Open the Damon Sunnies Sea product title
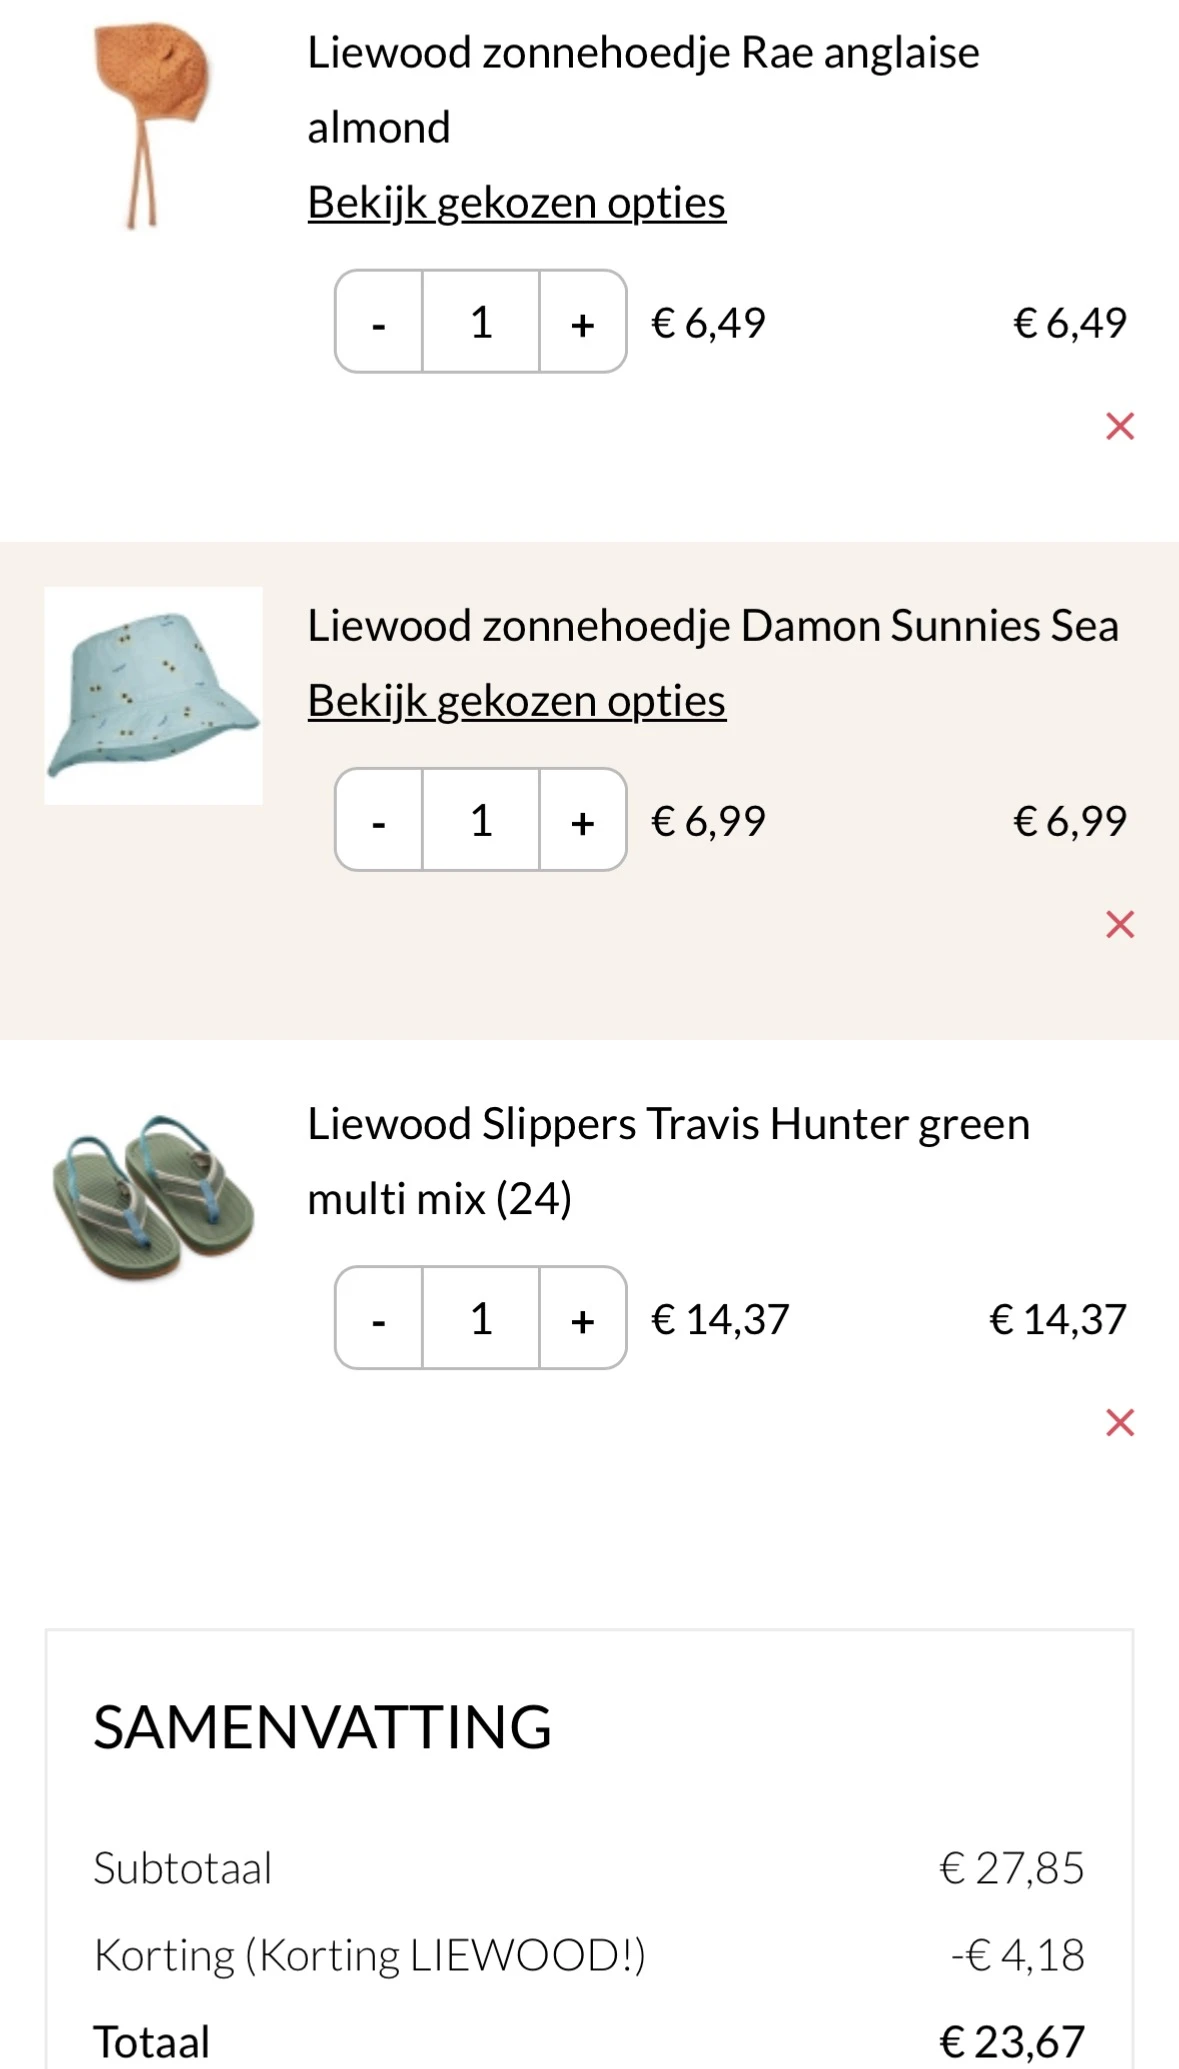The width and height of the screenshot is (1179, 2069). tap(712, 626)
